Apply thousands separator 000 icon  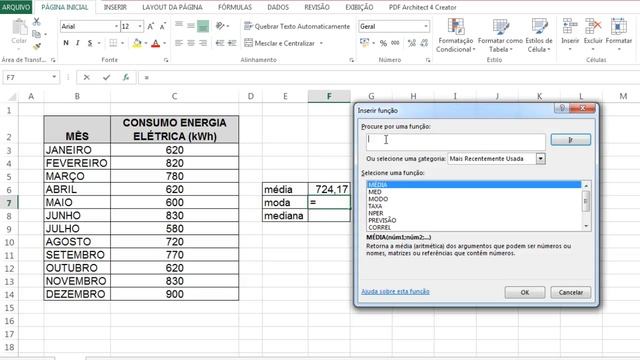click(x=395, y=43)
